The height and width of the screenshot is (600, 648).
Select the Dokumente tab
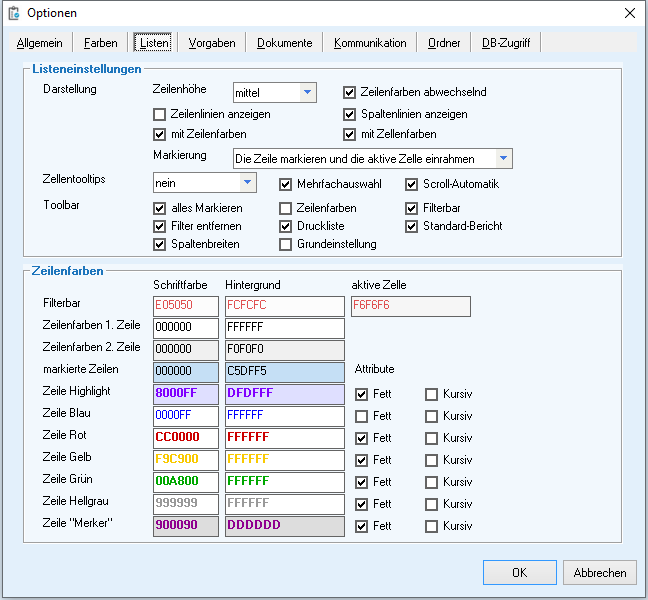(284, 43)
